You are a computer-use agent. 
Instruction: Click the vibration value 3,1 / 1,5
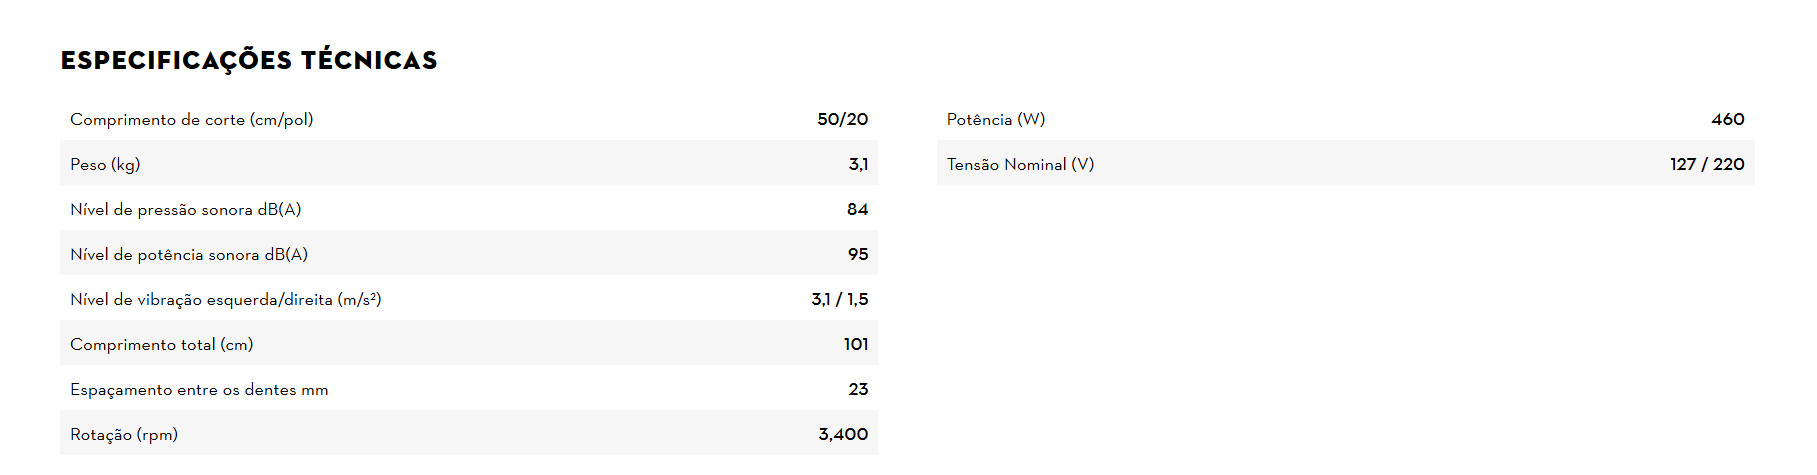point(839,300)
